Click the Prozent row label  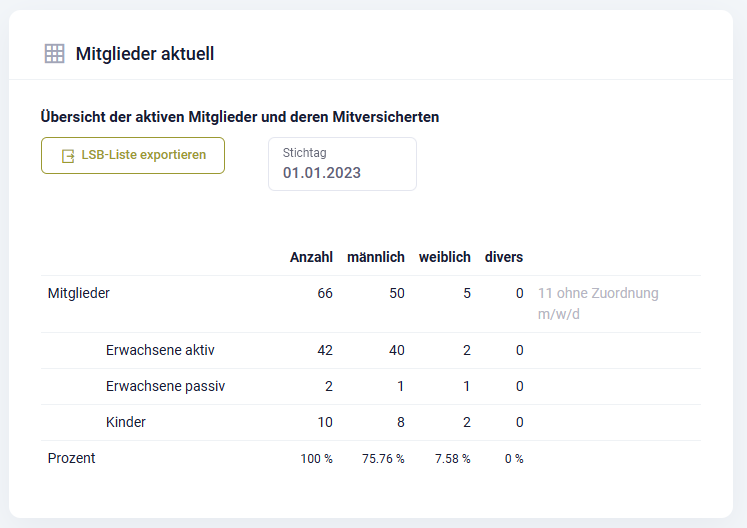pos(72,458)
